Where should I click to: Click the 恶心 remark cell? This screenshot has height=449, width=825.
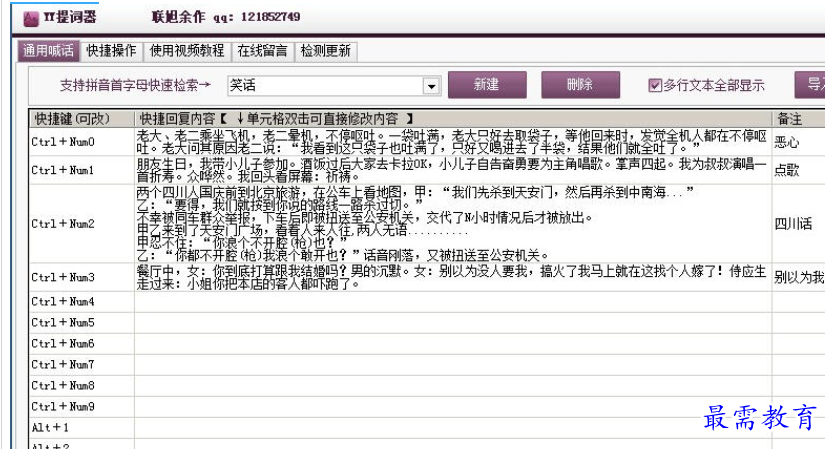coord(799,142)
